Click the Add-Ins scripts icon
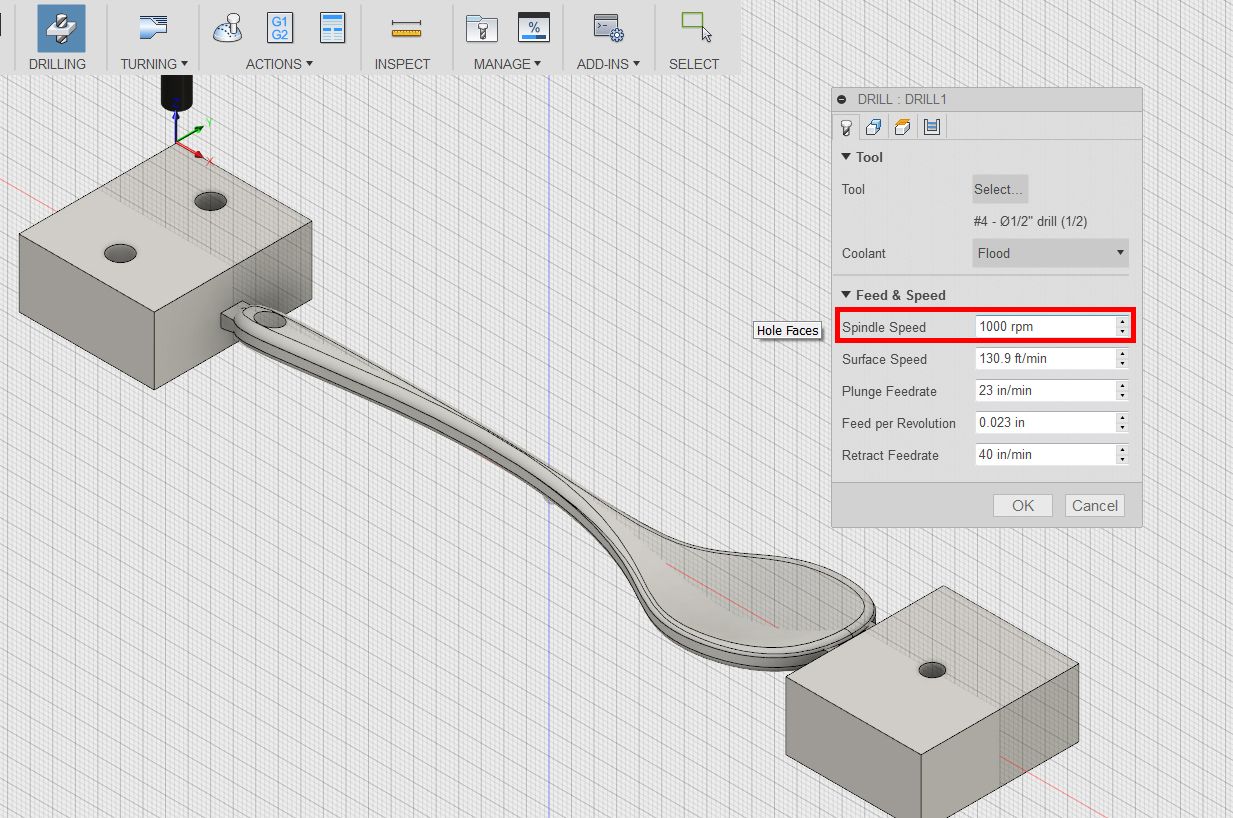 tap(608, 28)
